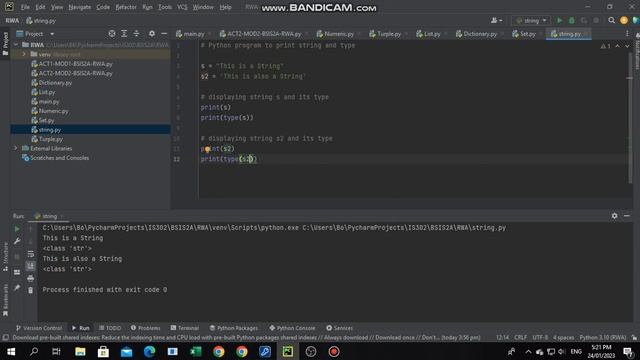Open Python Packages tool window
This screenshot has width=640, height=360.
[x=233, y=328]
